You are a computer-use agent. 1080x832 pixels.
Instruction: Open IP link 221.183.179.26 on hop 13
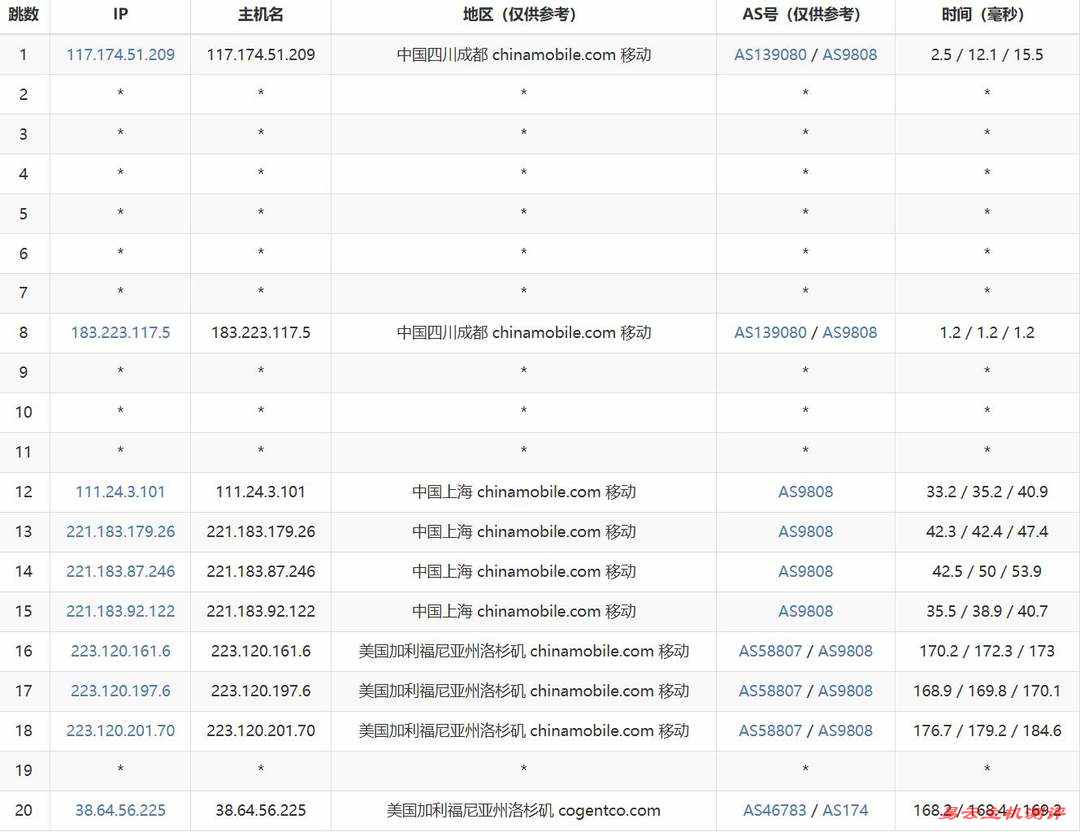tap(120, 531)
